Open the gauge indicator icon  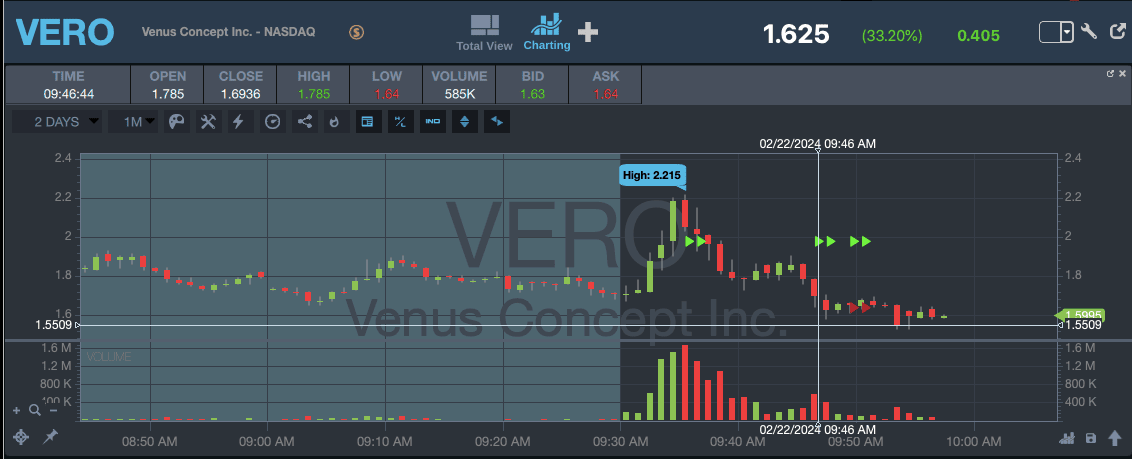coord(272,122)
